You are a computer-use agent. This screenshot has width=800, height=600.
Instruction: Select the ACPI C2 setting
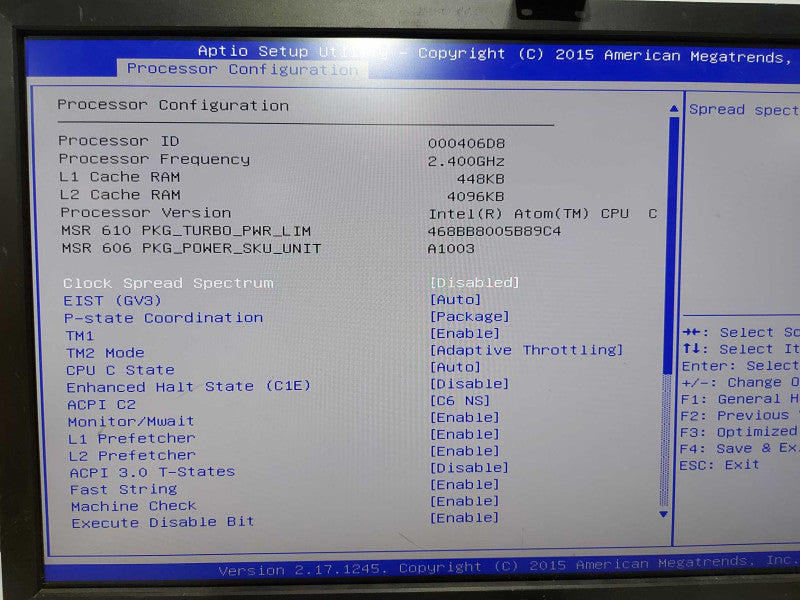point(102,405)
